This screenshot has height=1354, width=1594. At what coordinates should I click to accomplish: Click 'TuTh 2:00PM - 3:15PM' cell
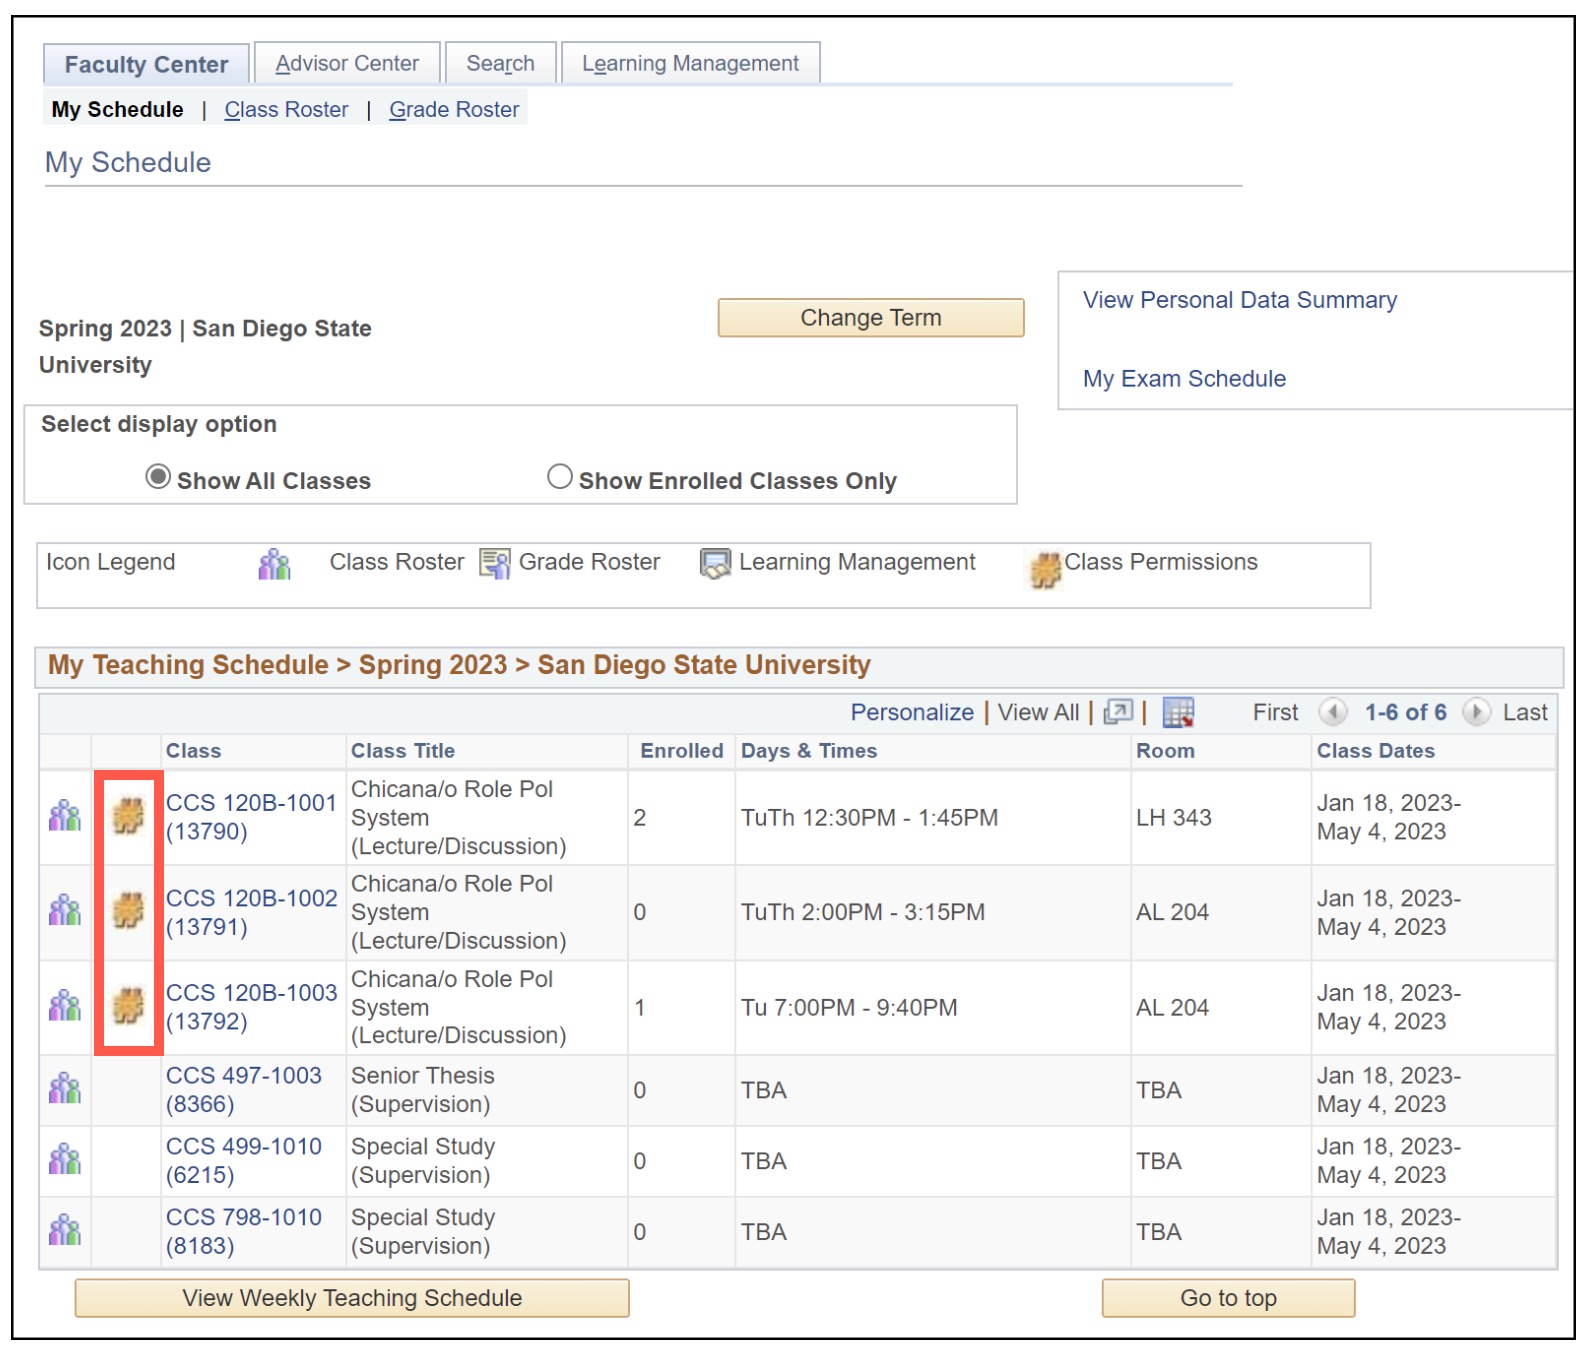click(x=932, y=912)
